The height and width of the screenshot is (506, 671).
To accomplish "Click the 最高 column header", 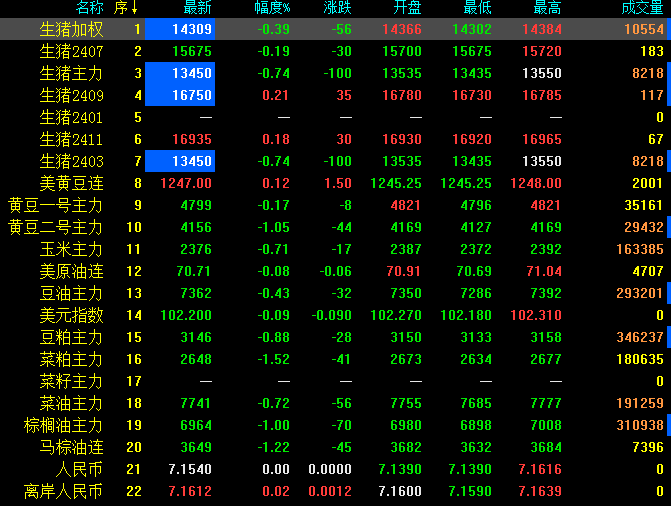I will [x=547, y=7].
